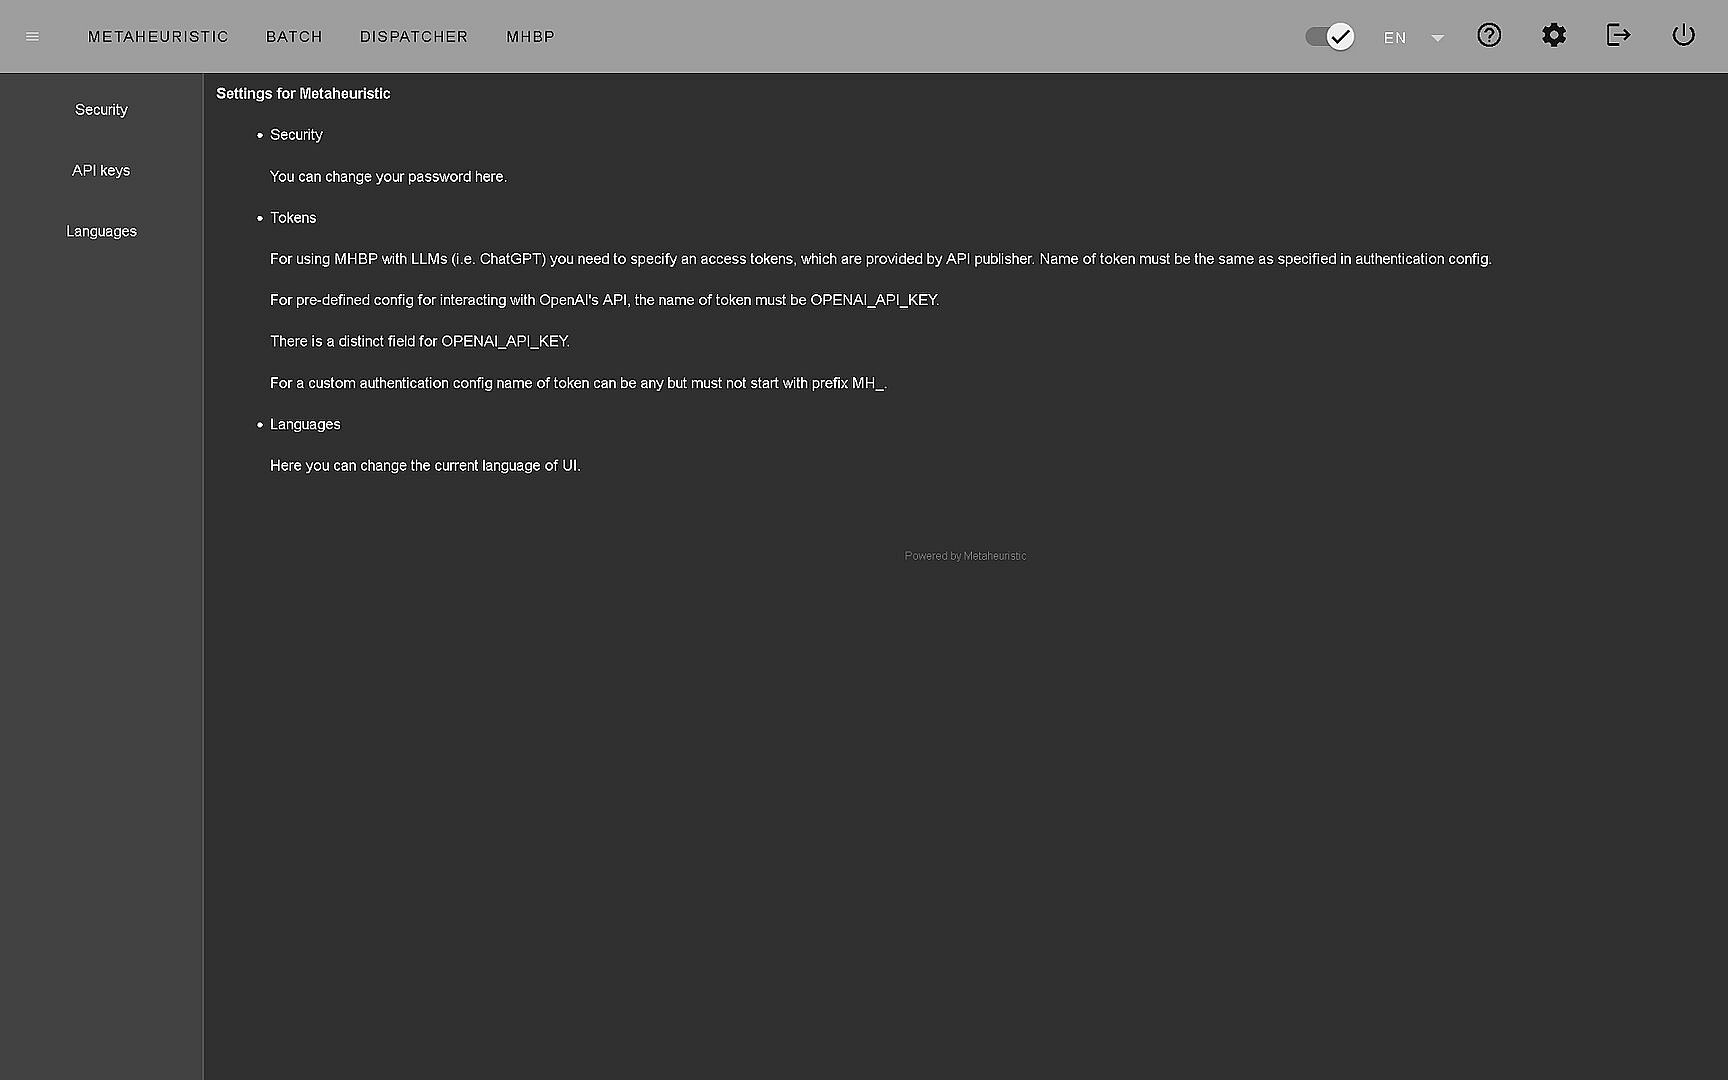The width and height of the screenshot is (1728, 1080).
Task: Go to the Metaheuristic menu
Action: point(158,37)
